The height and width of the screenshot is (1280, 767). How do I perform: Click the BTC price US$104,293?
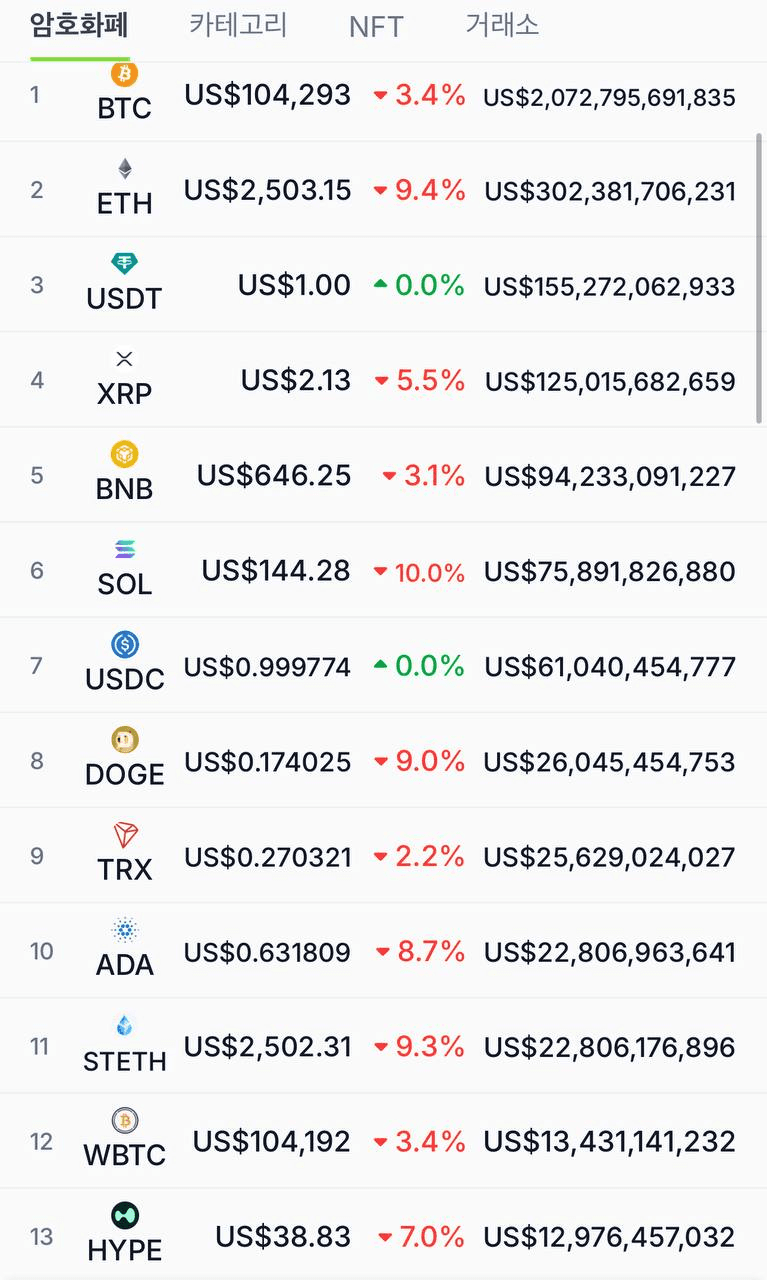(x=267, y=95)
